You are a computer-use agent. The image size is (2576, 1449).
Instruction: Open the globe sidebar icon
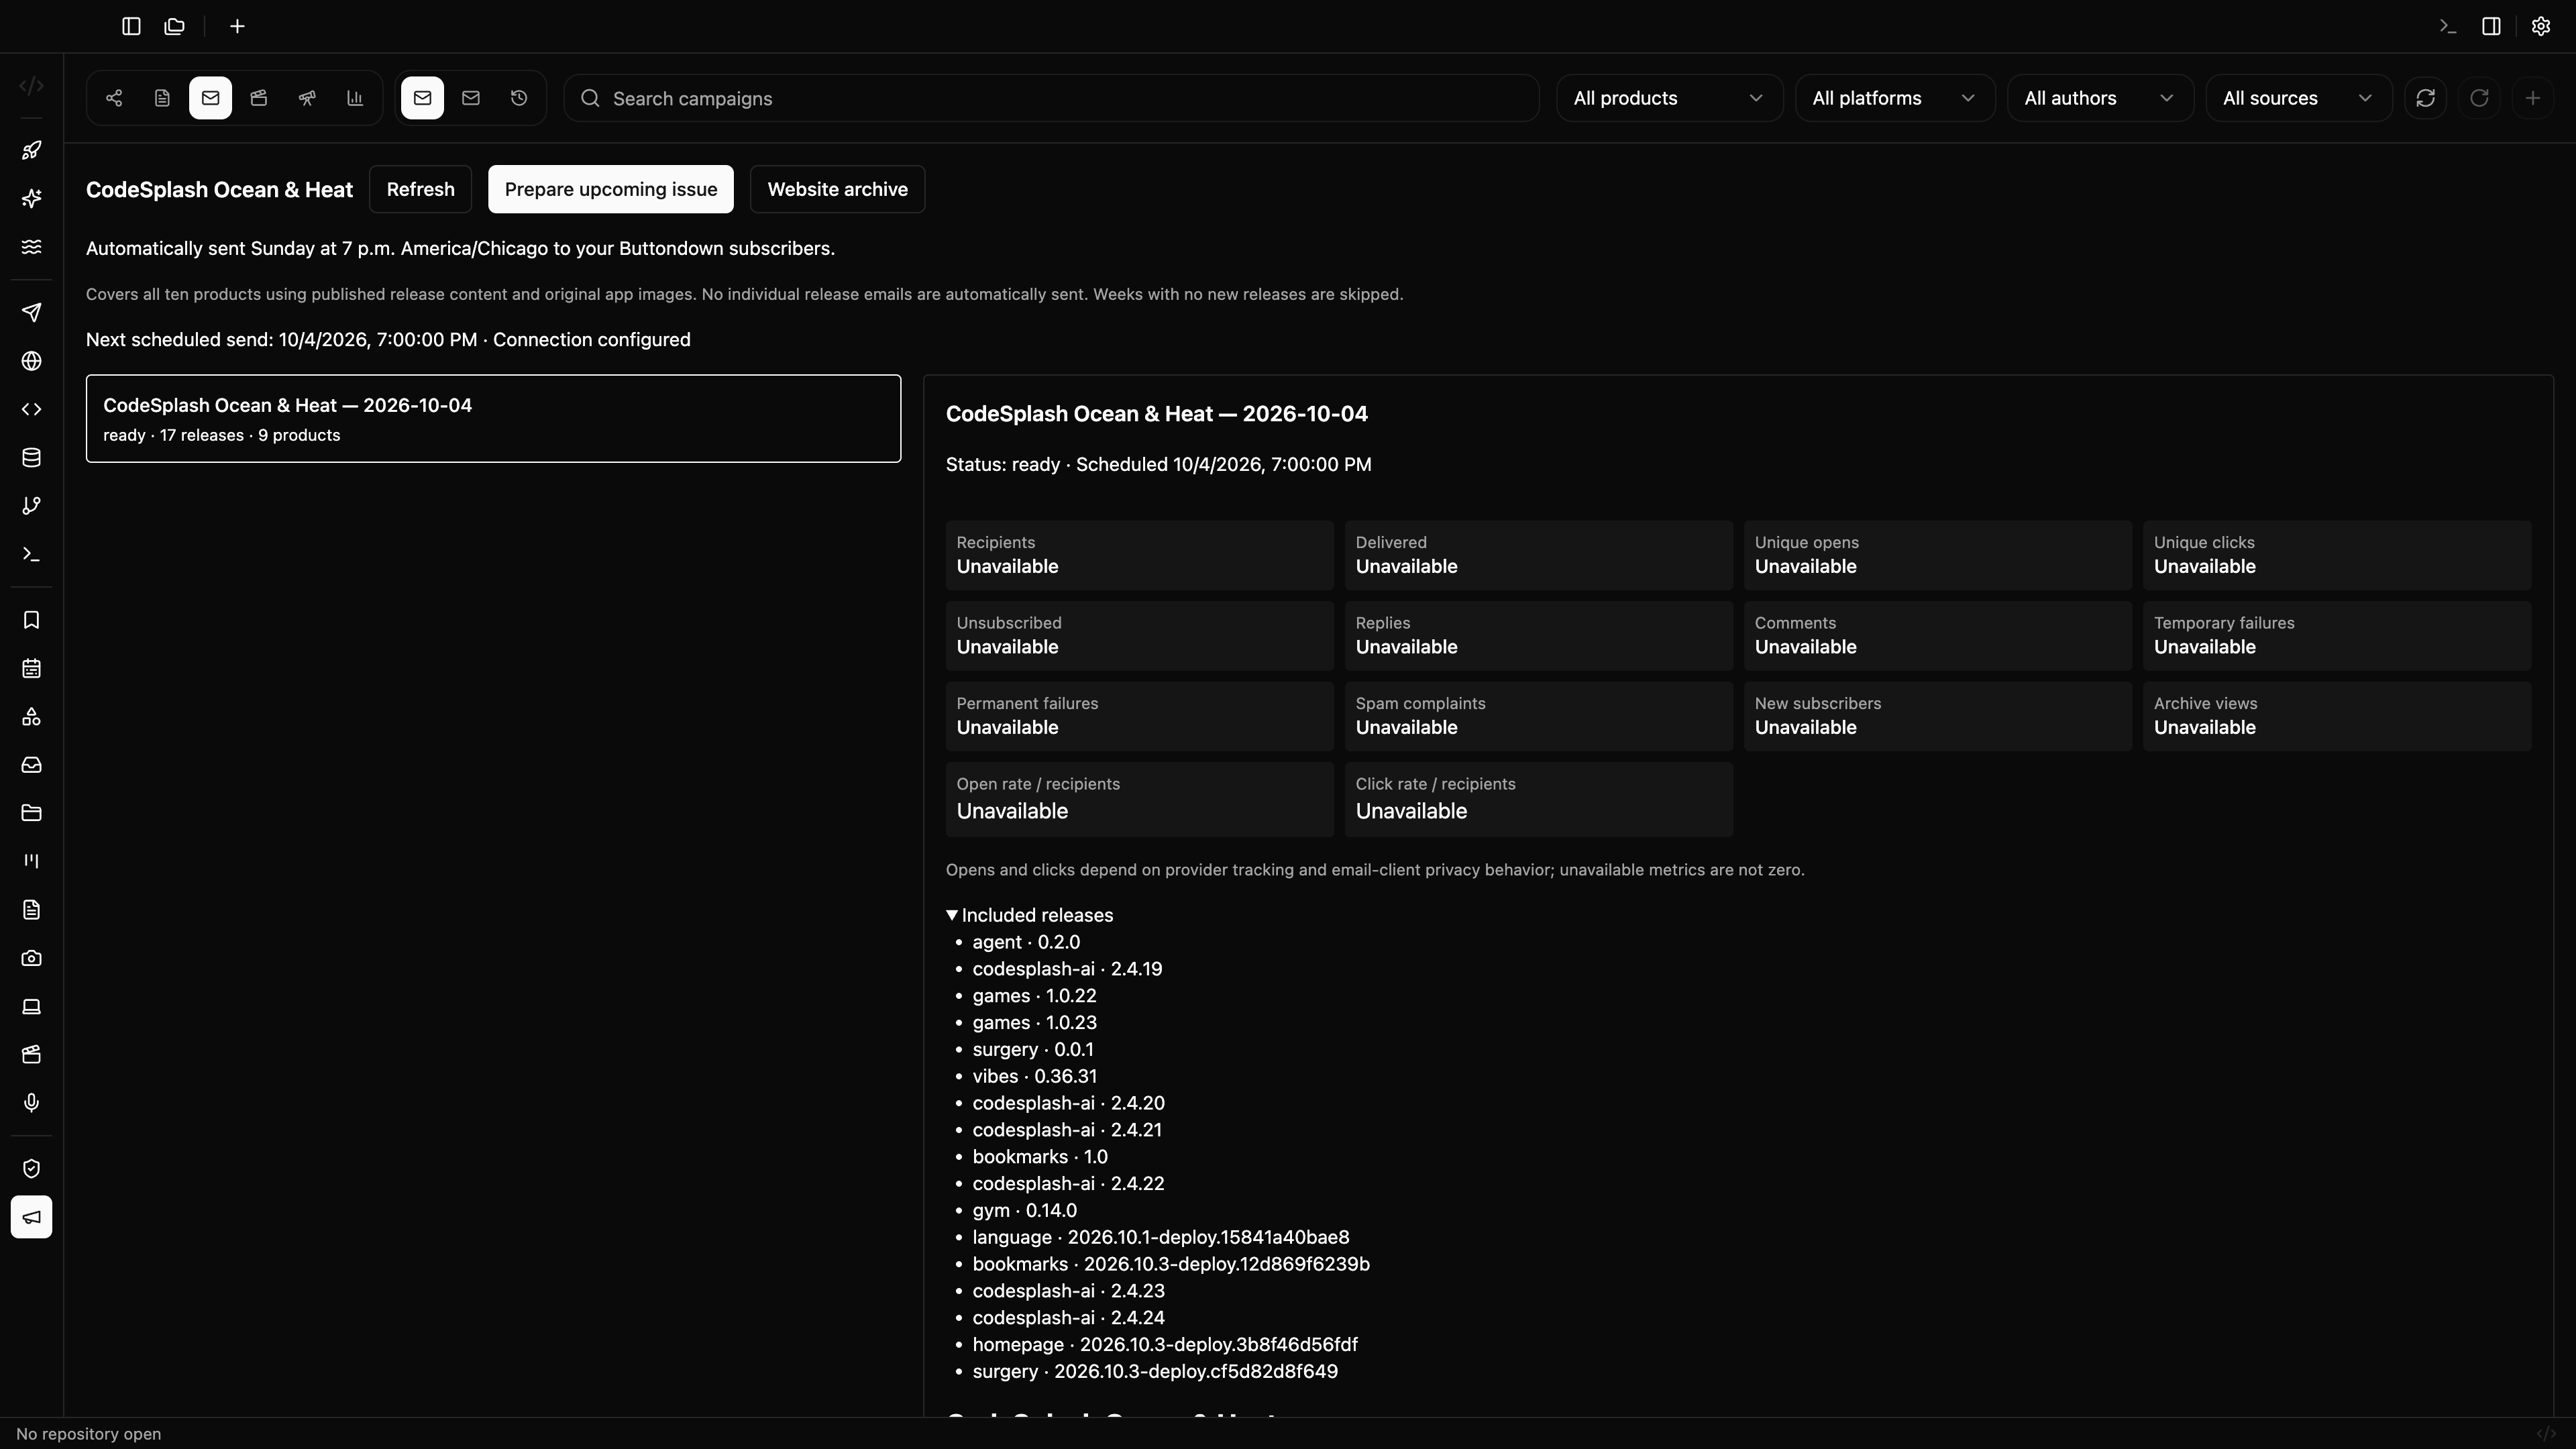tap(32, 361)
